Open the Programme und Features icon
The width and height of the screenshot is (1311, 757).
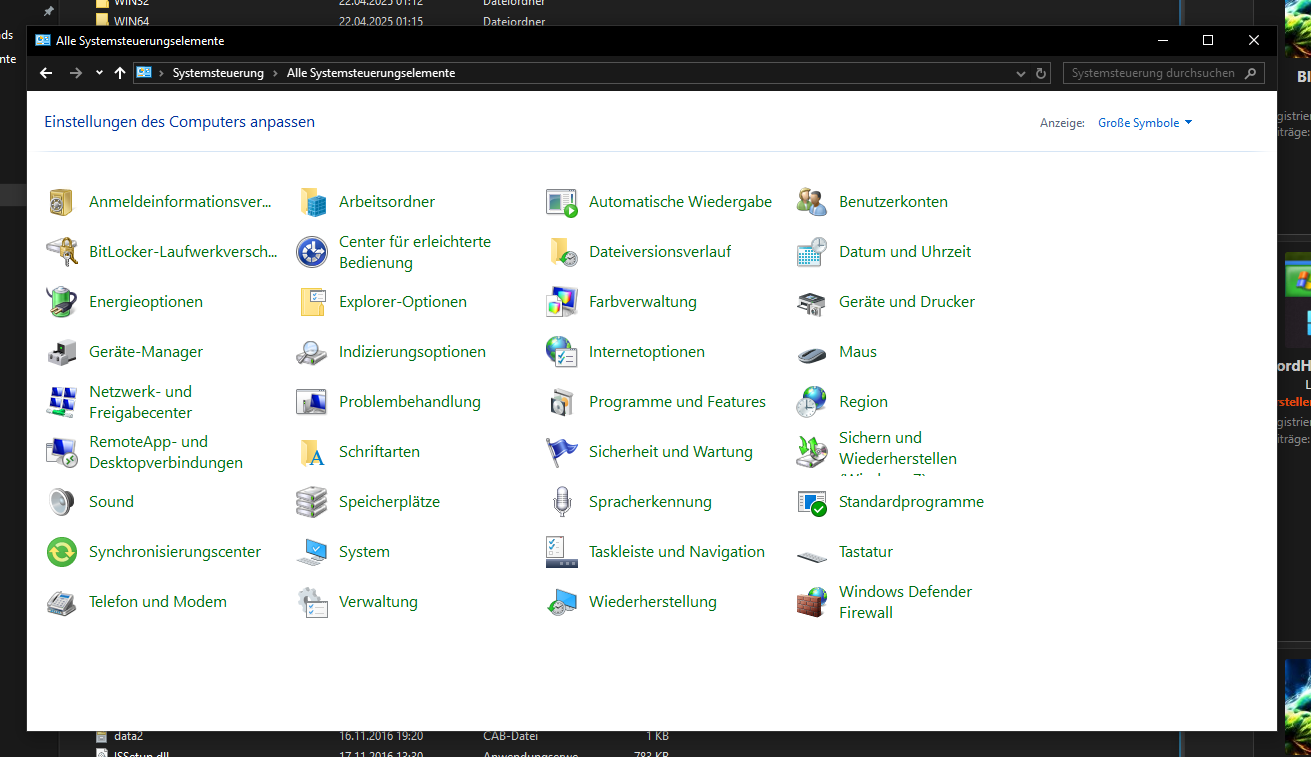click(562, 402)
